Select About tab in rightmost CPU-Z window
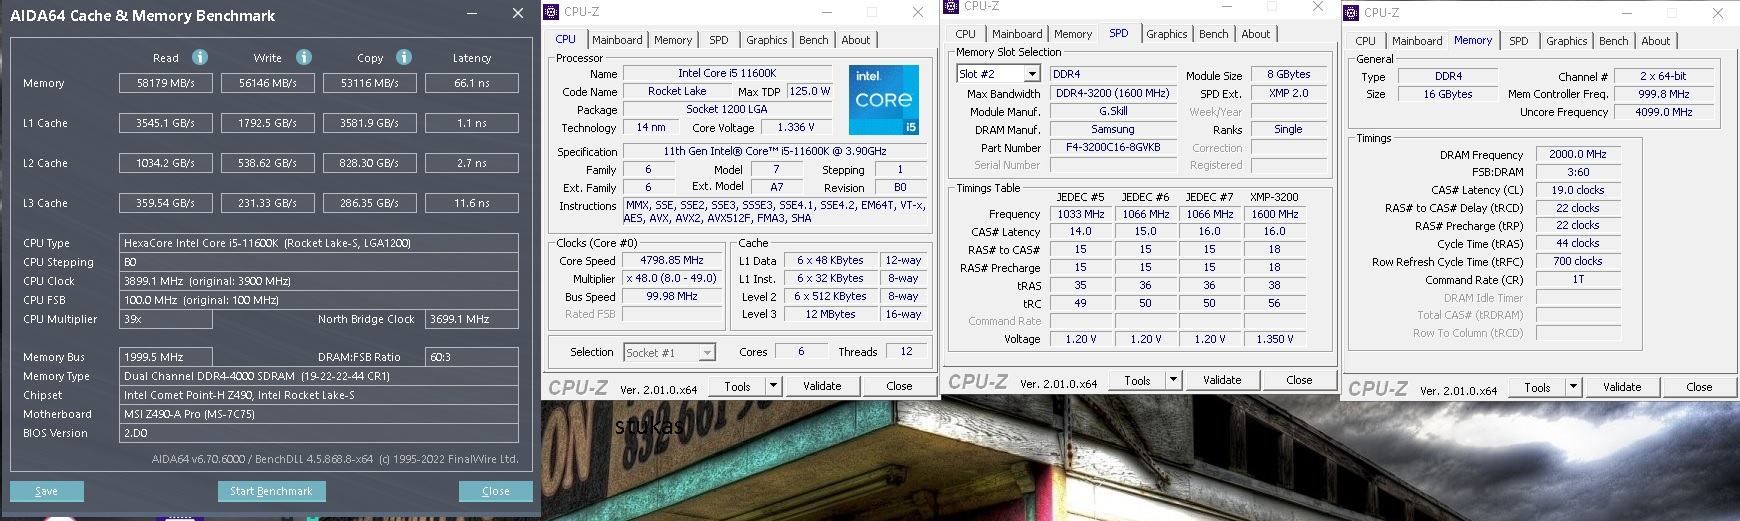Screen dimensions: 1740x521 (1656, 41)
